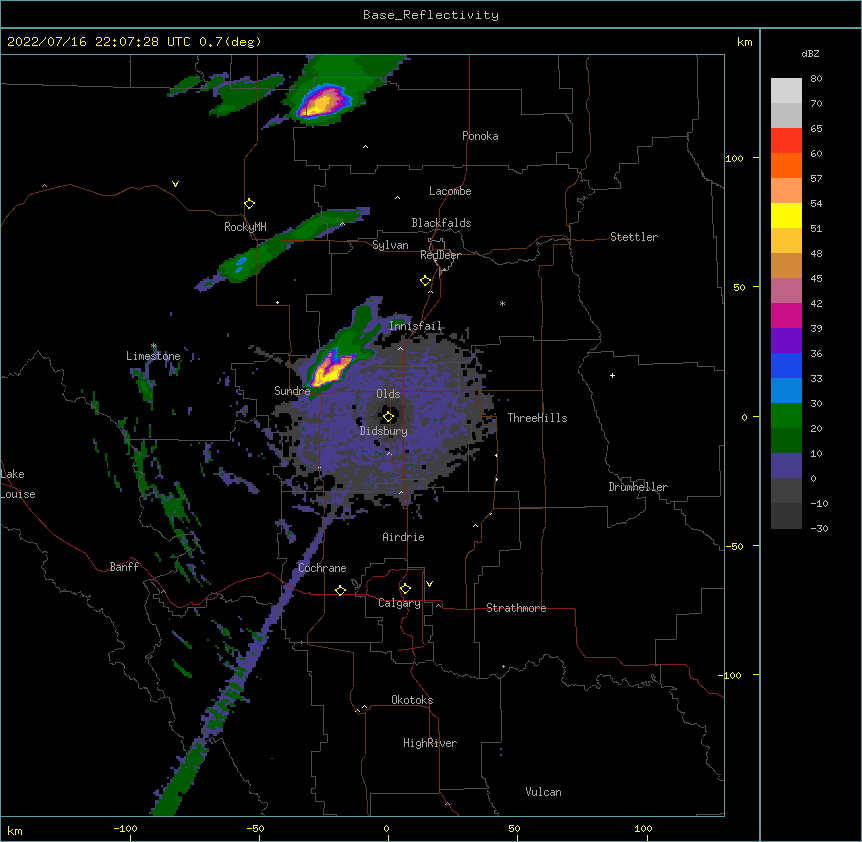
Task: Click the Banff town label
Action: pyautogui.click(x=124, y=567)
